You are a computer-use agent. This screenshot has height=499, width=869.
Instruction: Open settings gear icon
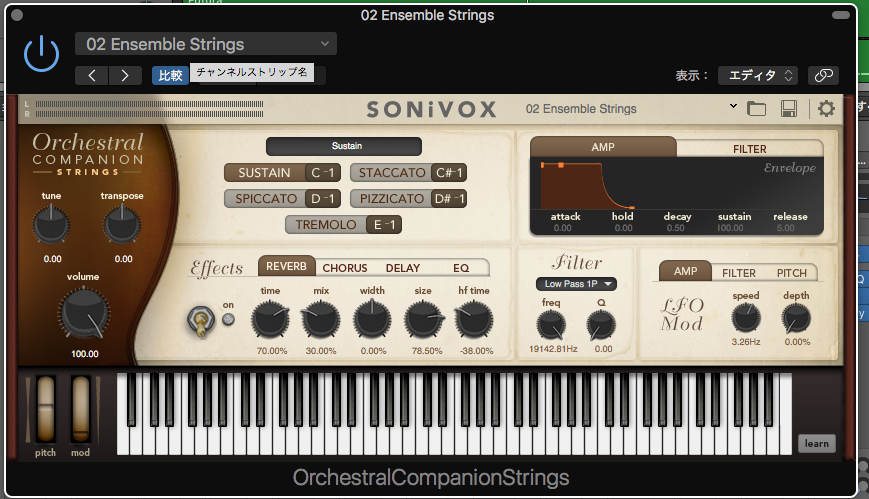click(826, 109)
